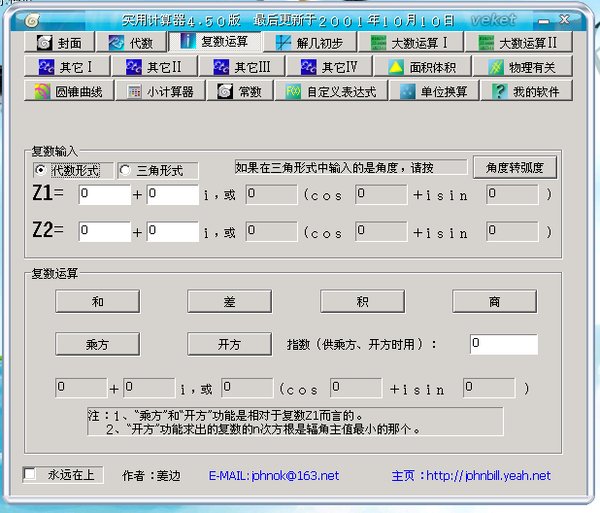Click the 单位换算 icon
Screen dimensions: 600x513
407,91
